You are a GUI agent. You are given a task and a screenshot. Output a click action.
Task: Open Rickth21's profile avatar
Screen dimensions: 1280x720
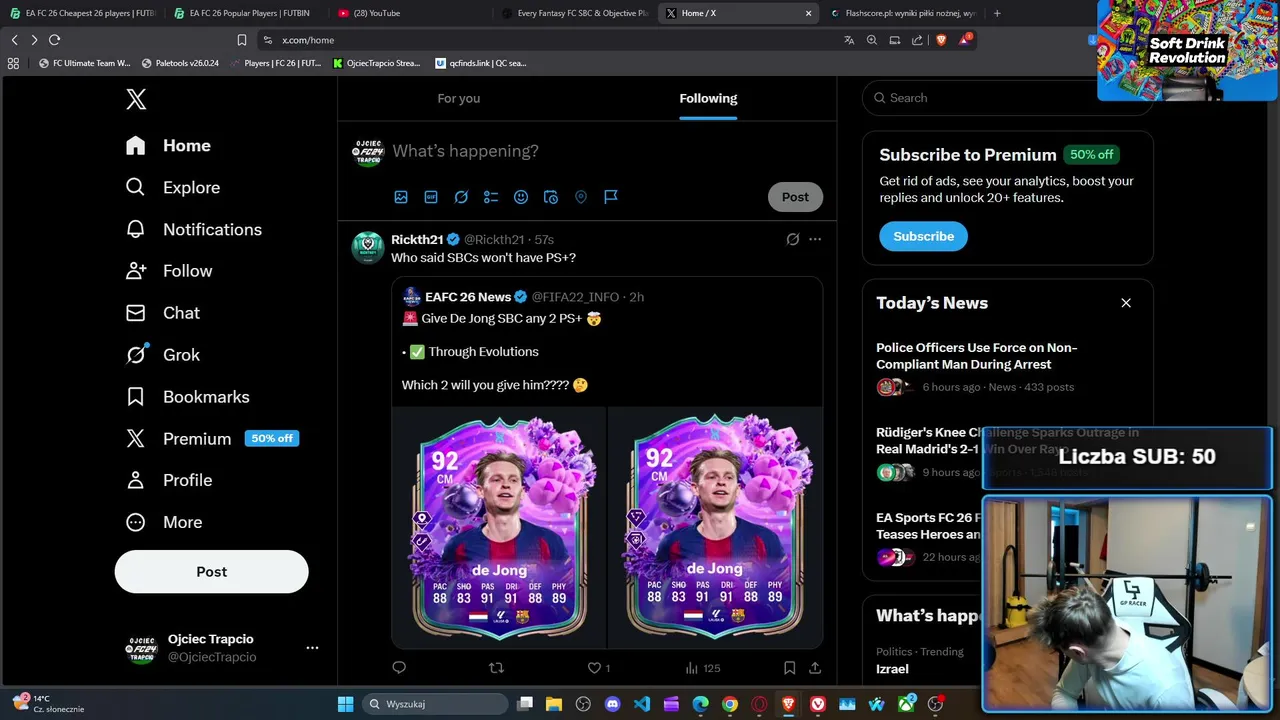pos(368,247)
